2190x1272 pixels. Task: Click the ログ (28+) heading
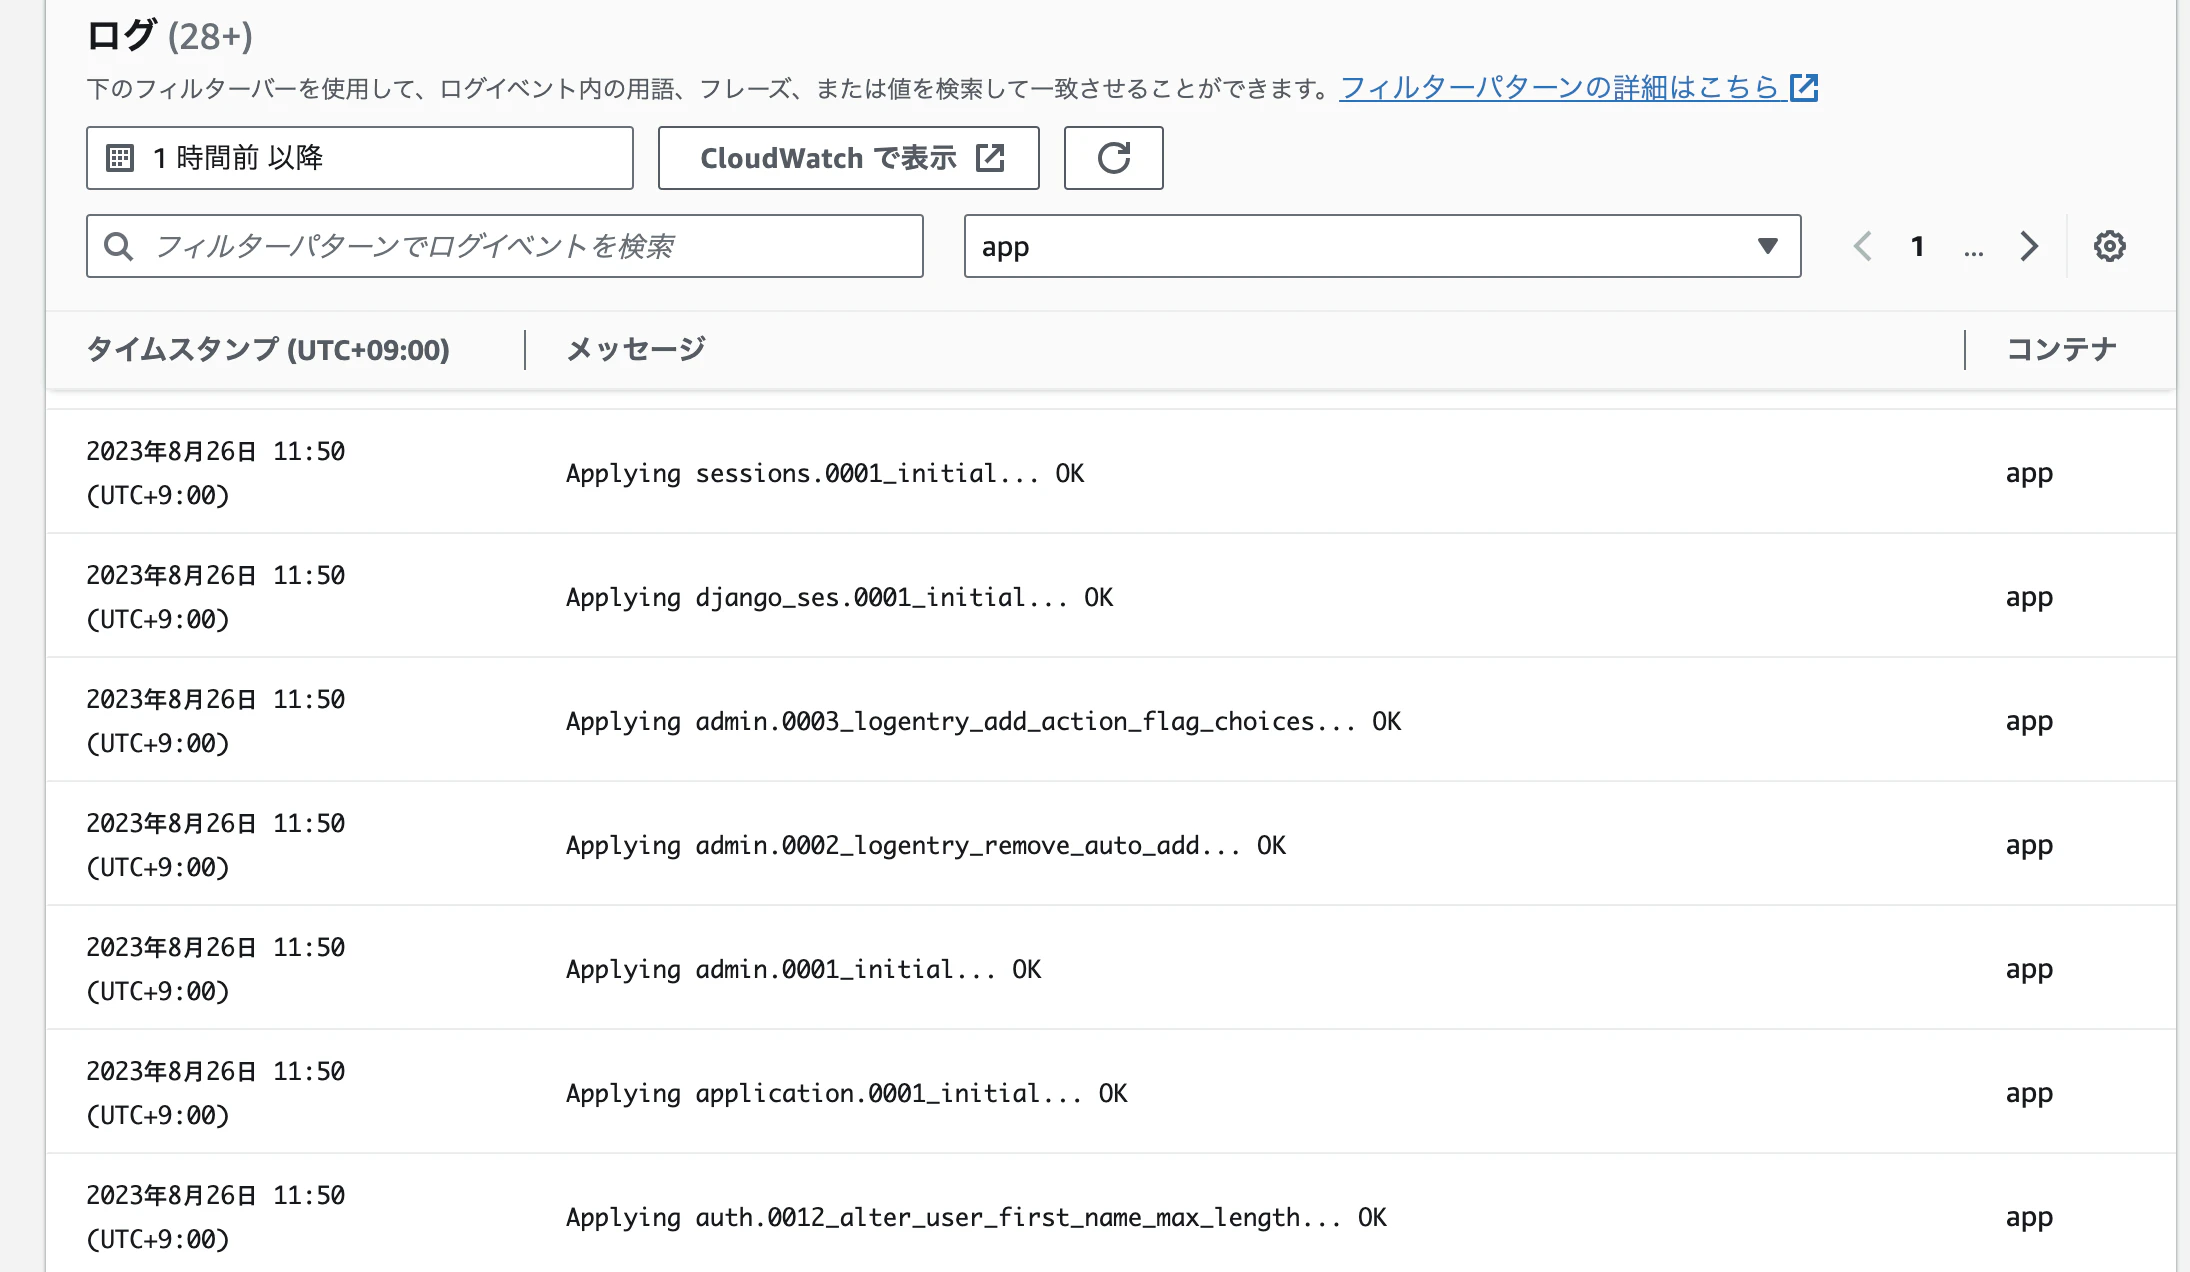click(x=169, y=36)
